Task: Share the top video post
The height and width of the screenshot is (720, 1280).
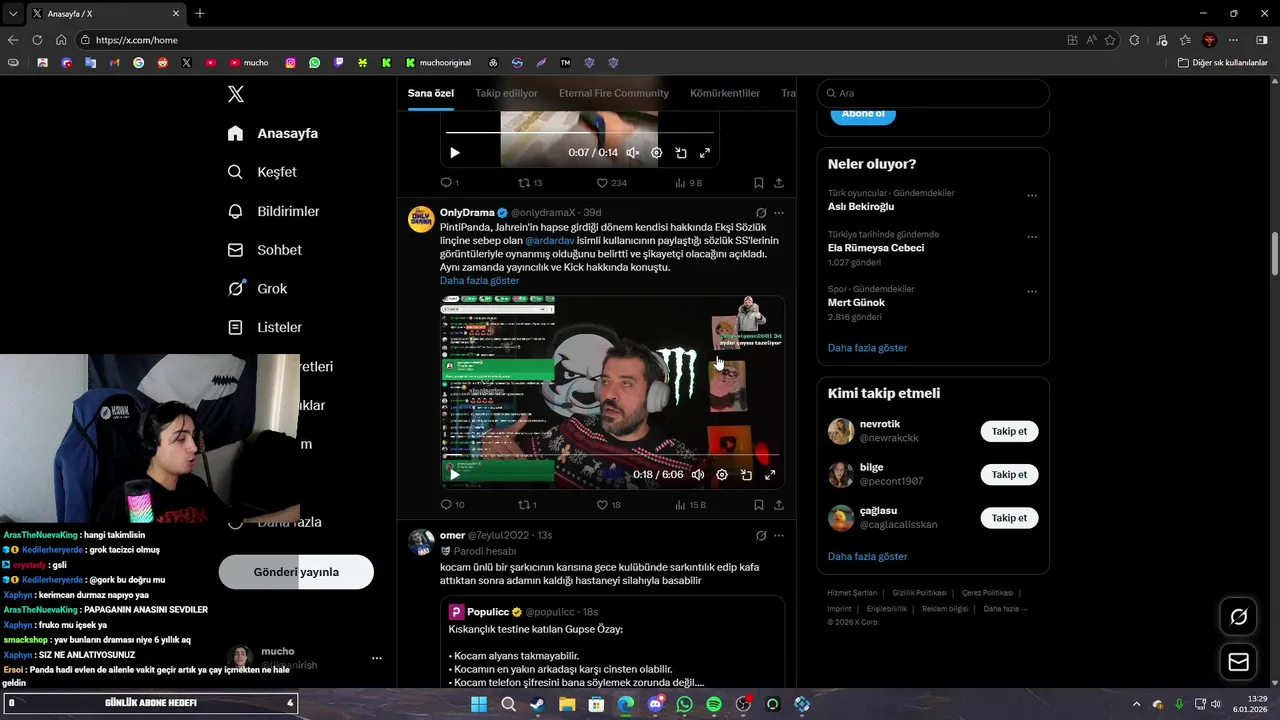Action: point(779,183)
